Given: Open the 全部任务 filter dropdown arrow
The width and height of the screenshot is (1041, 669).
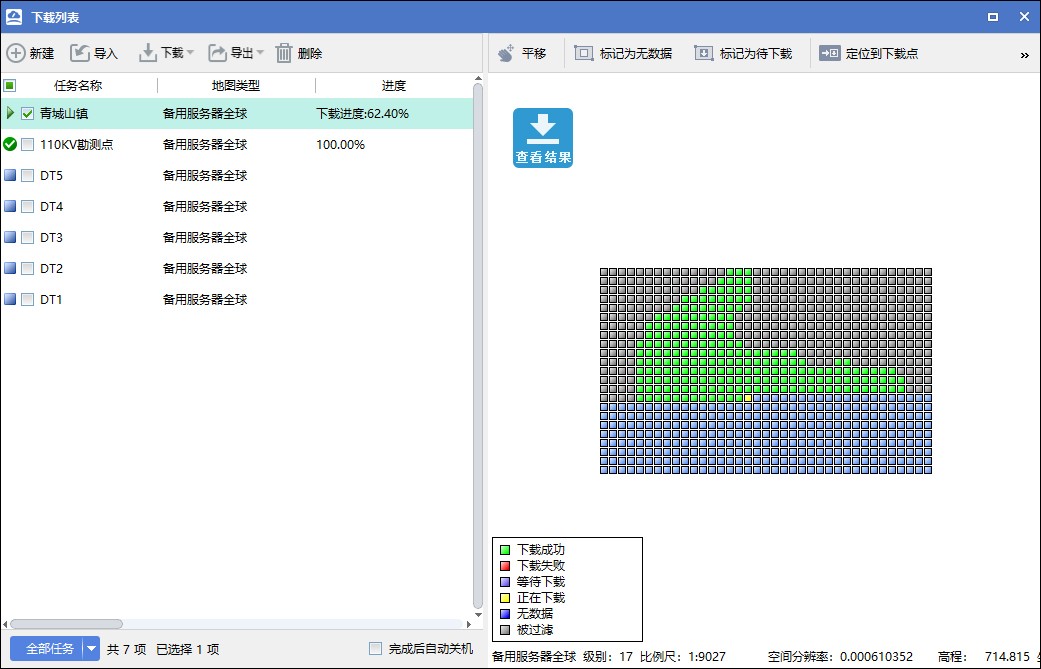Looking at the screenshot, I should click(x=92, y=648).
